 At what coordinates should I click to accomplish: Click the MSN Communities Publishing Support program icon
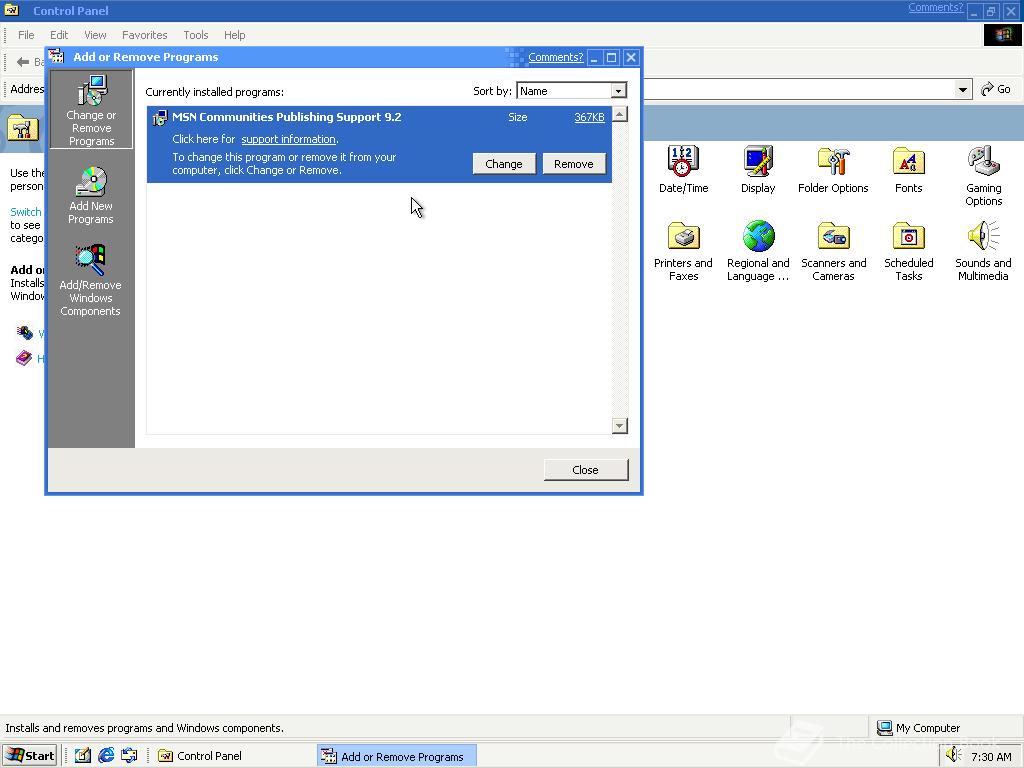[x=159, y=118]
